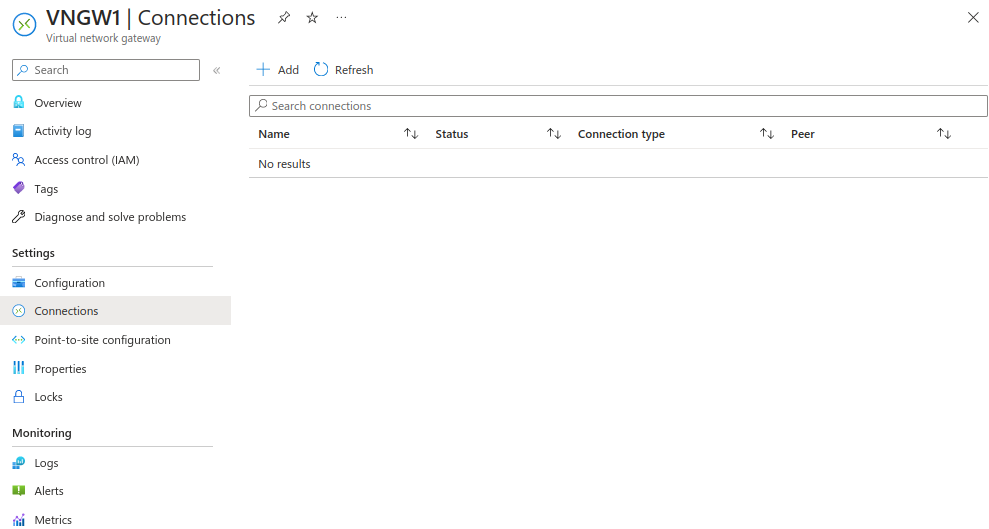Open the Activity log
989x529 pixels.
pos(62,131)
